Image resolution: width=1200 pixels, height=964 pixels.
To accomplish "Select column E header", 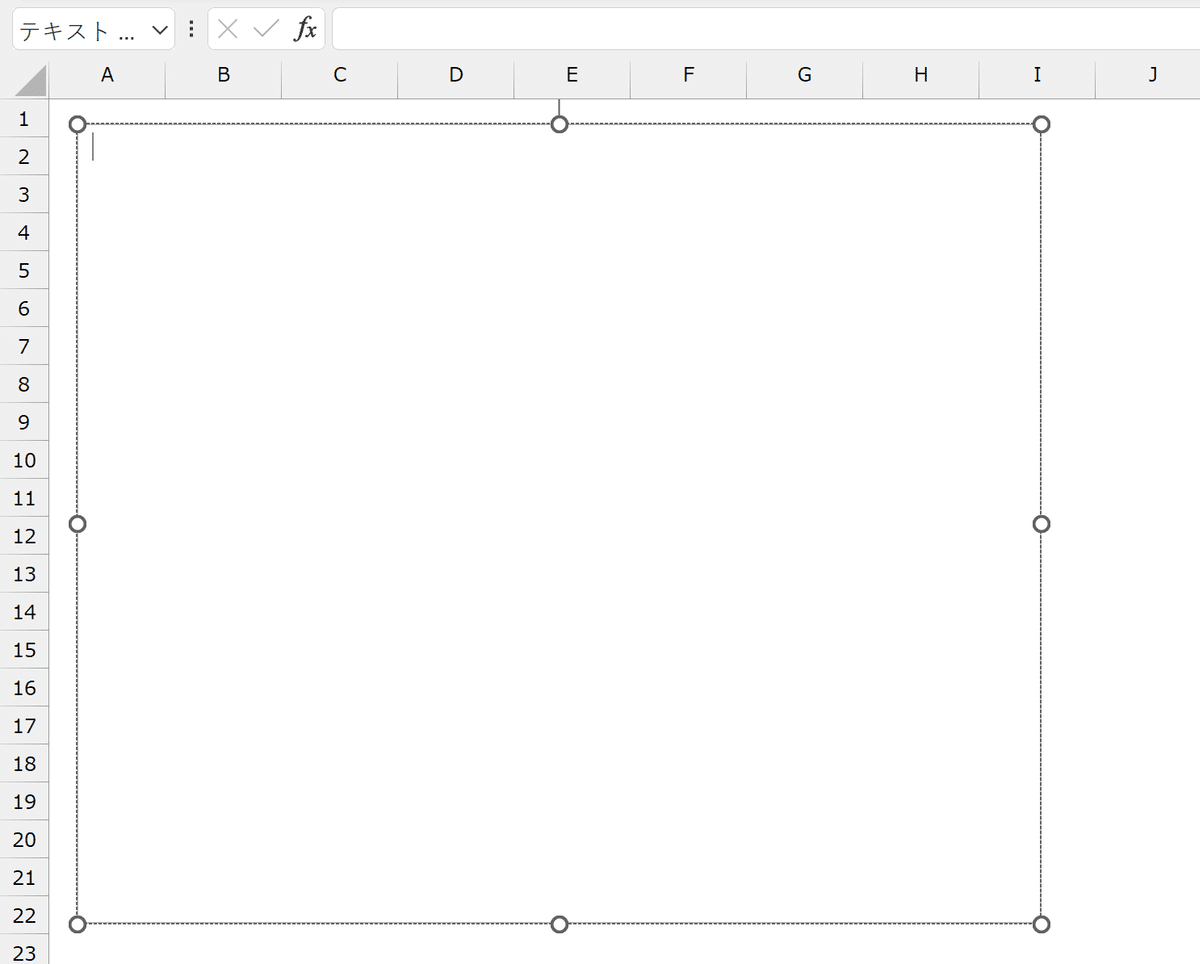I will click(572, 75).
